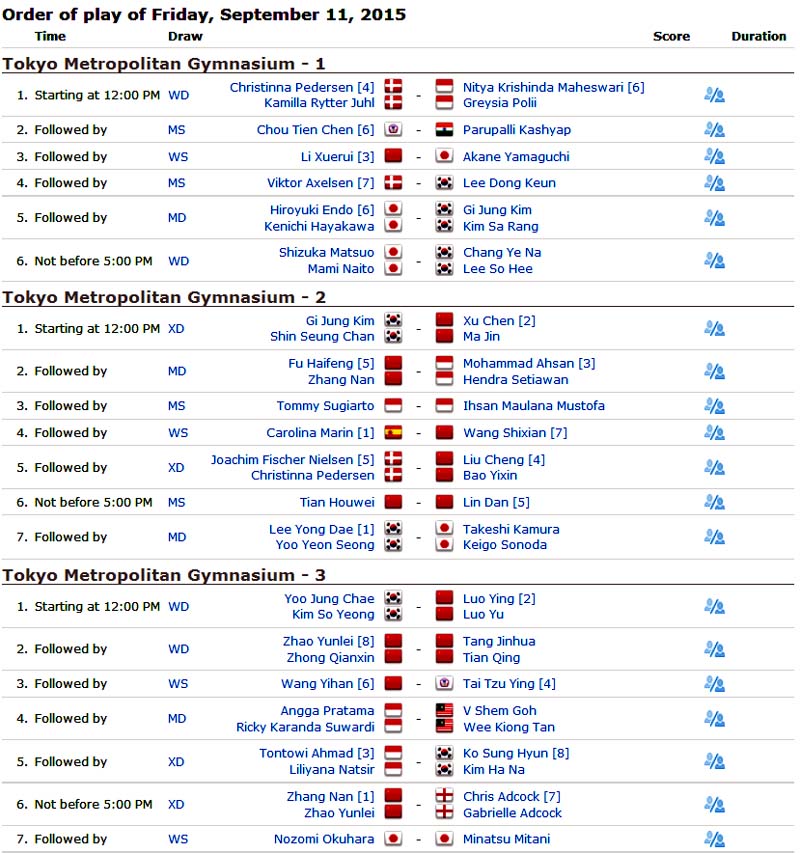Click head-to-head icon for Wang Yihan match
This screenshot has height=853, width=800.
tap(714, 684)
